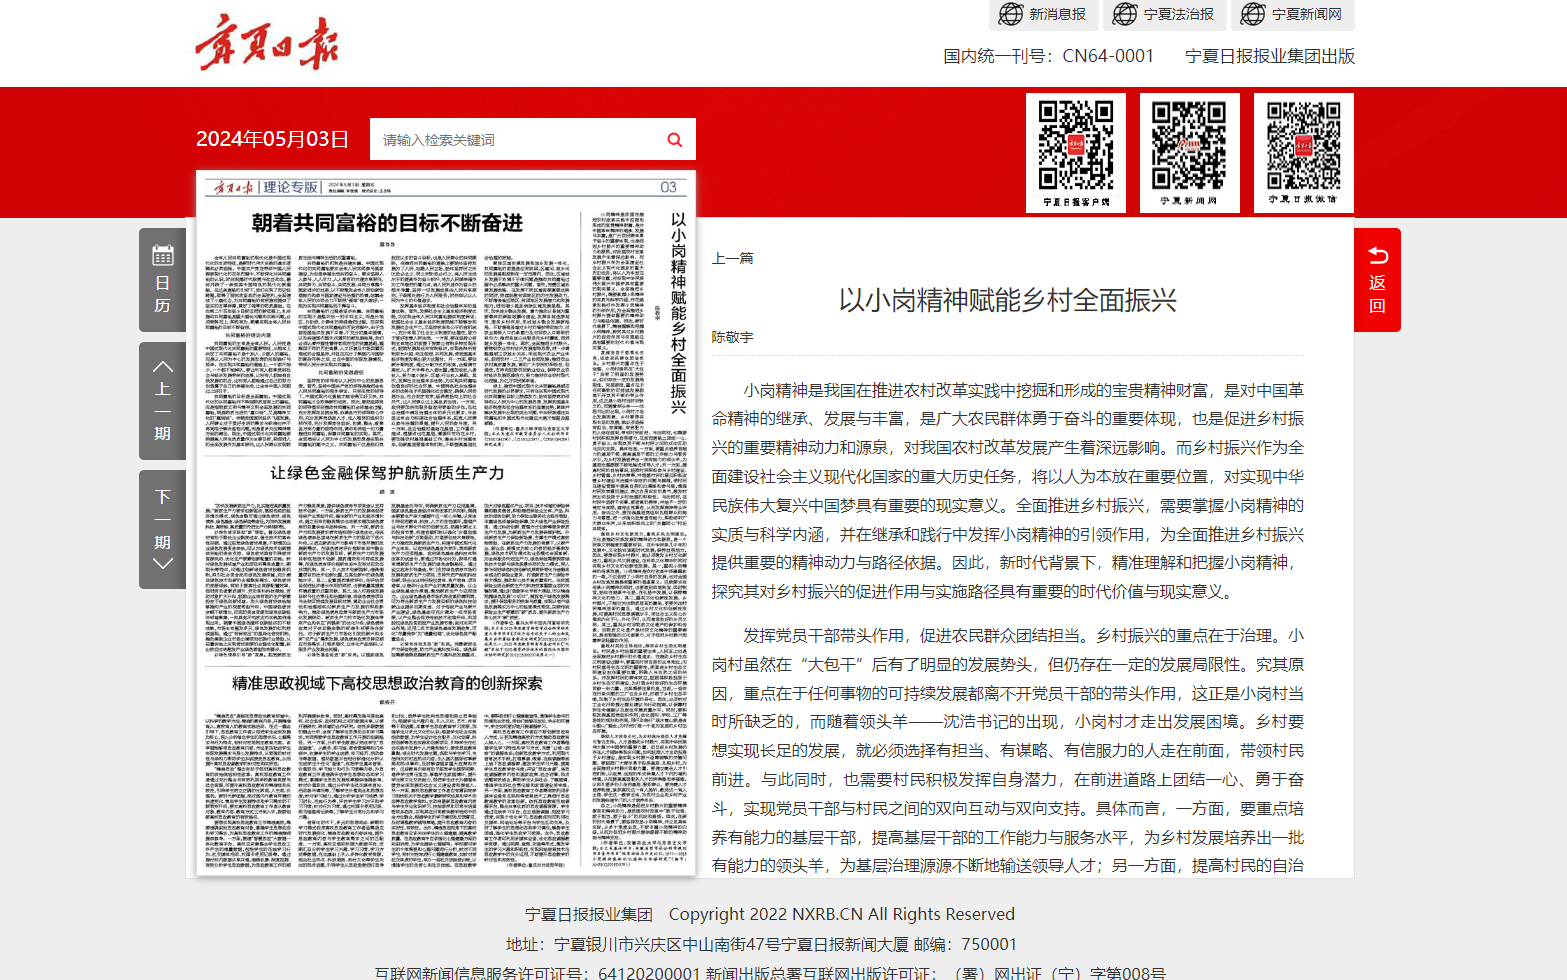Click the date 2024年05月03日
The width and height of the screenshot is (1567, 980).
272,139
